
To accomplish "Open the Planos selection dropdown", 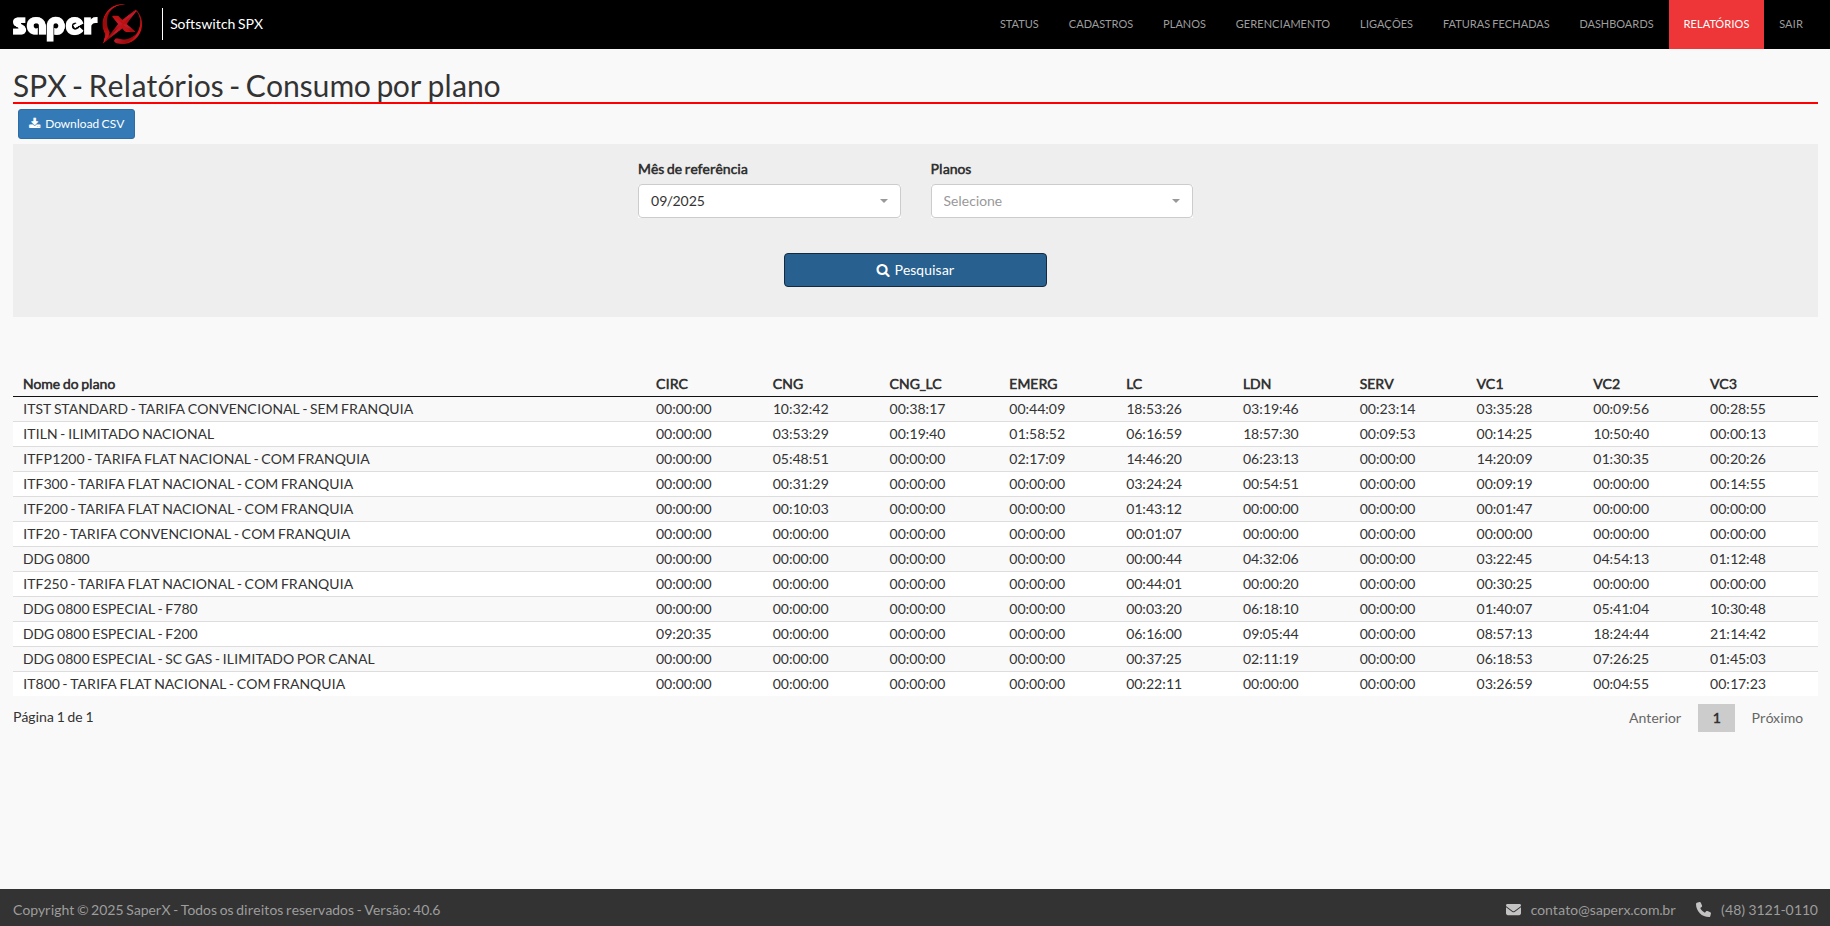I will click(x=1061, y=201).
